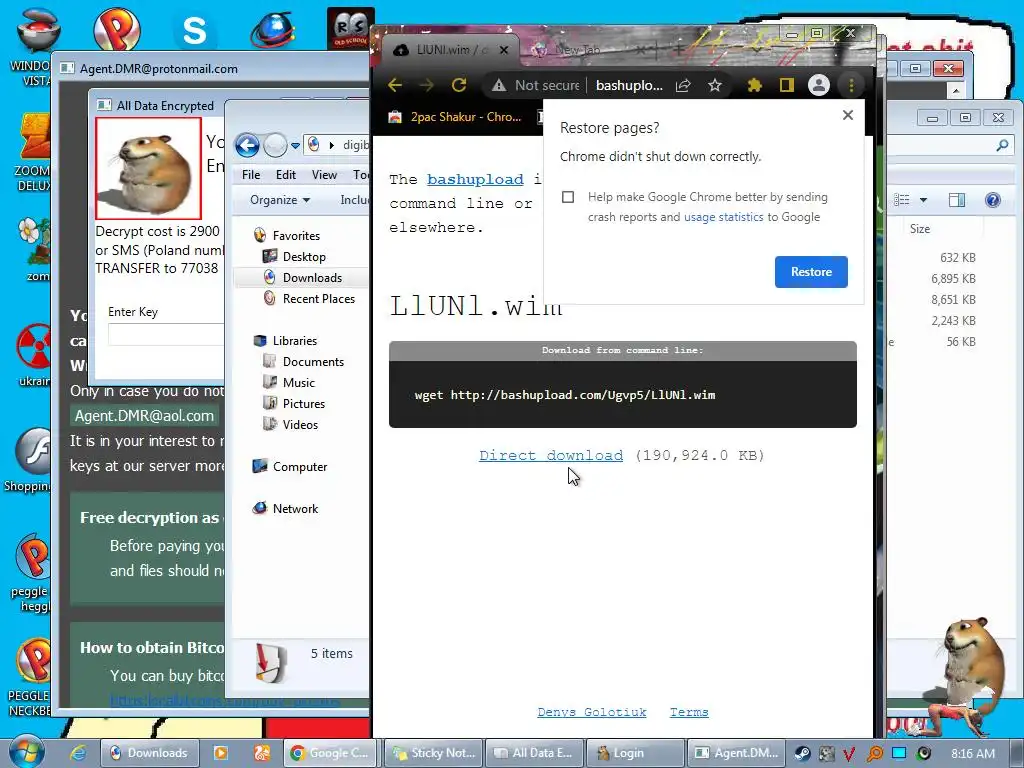The height and width of the screenshot is (768, 1024).
Task: Open Chrome profile avatar
Action: click(x=818, y=85)
